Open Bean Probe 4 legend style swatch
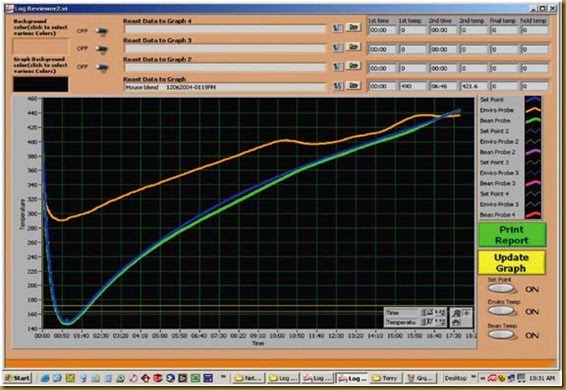The image size is (566, 390). pos(533,215)
